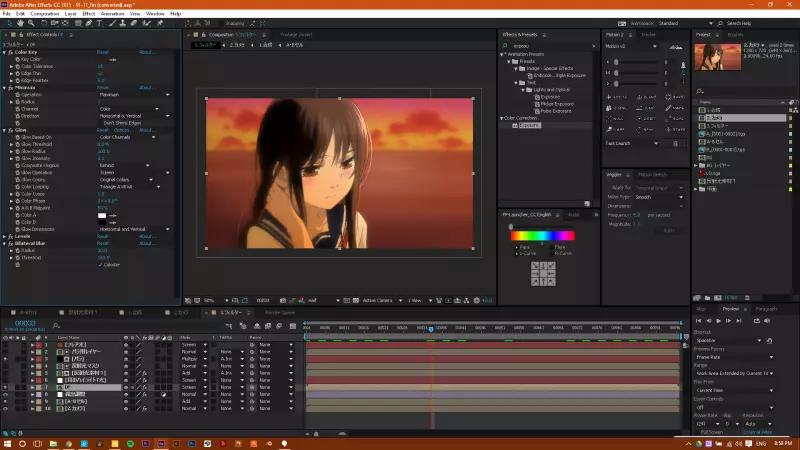
Task: Open the viewer resolution dropdown showing Half
Action: tap(323, 301)
